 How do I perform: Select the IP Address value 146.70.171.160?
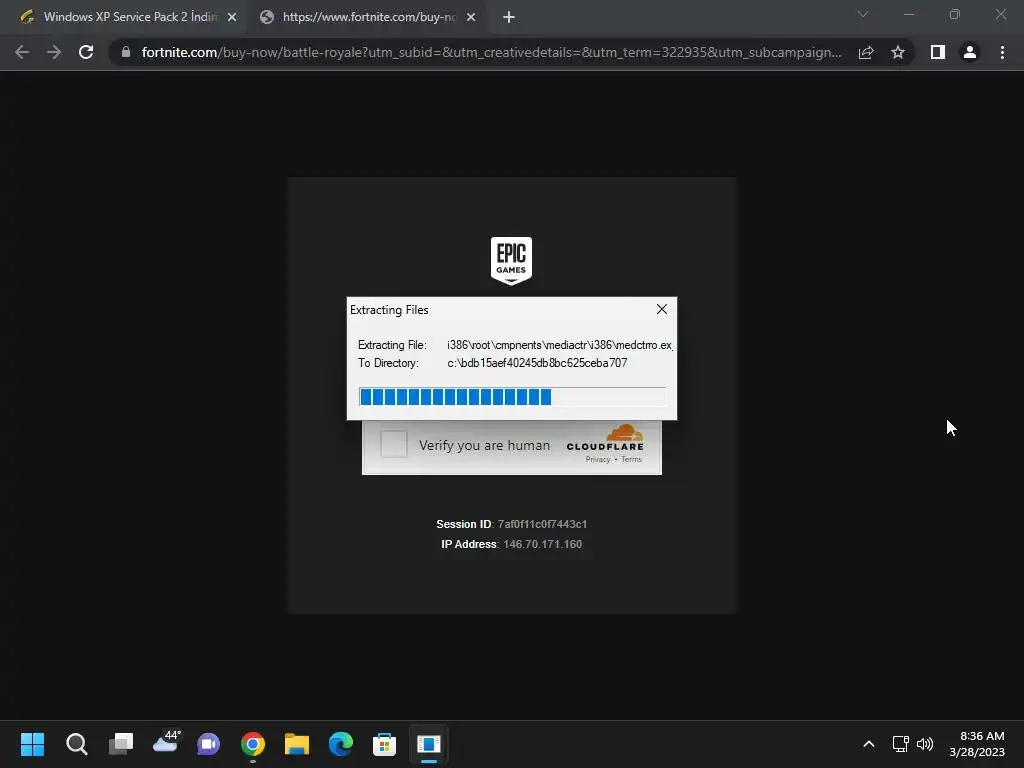tap(542, 544)
